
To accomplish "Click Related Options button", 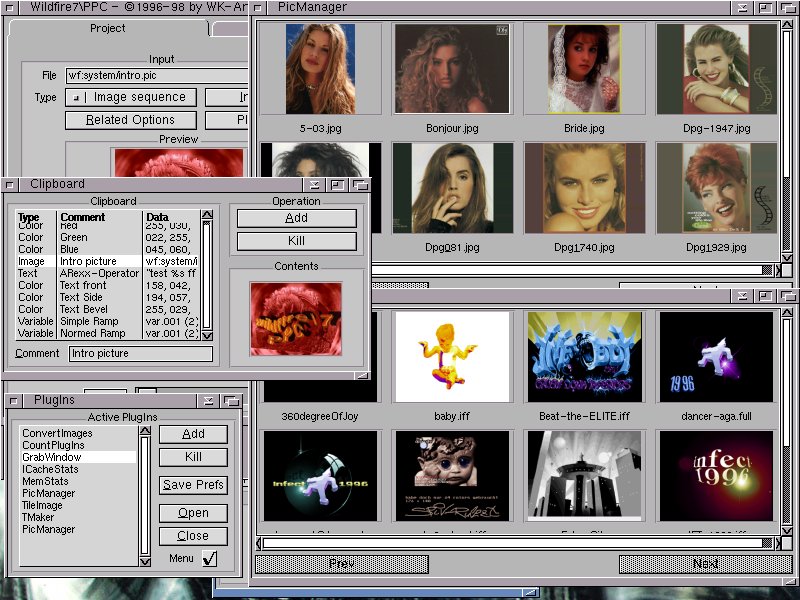I will click(x=130, y=120).
